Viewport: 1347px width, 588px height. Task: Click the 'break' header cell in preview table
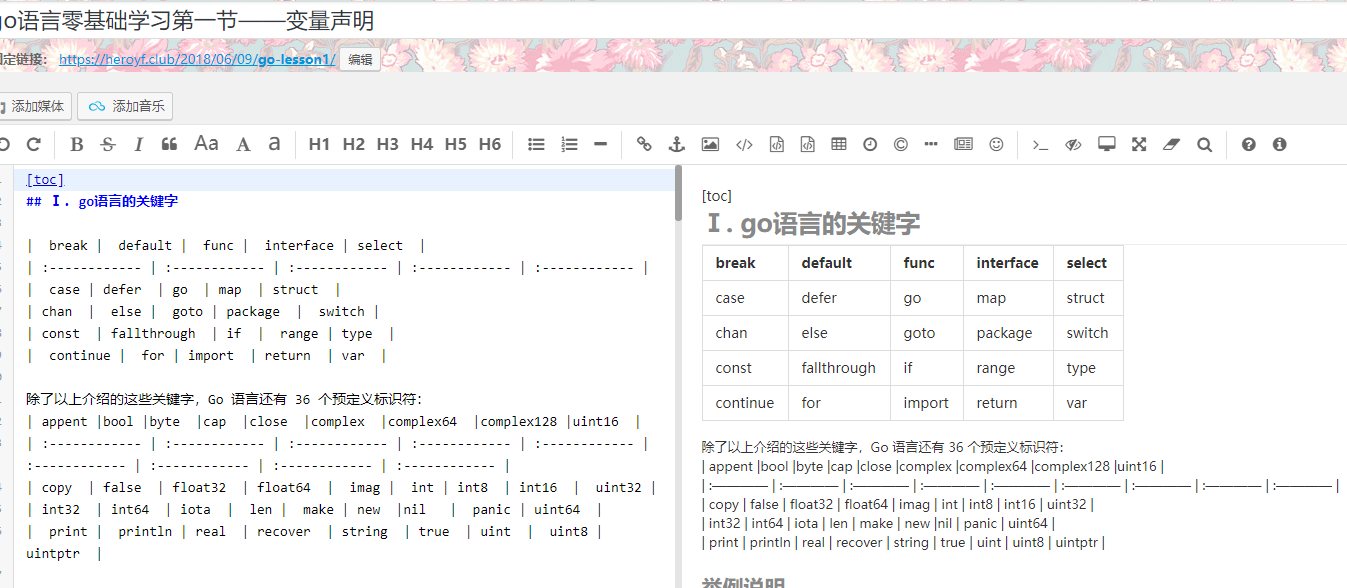click(745, 263)
